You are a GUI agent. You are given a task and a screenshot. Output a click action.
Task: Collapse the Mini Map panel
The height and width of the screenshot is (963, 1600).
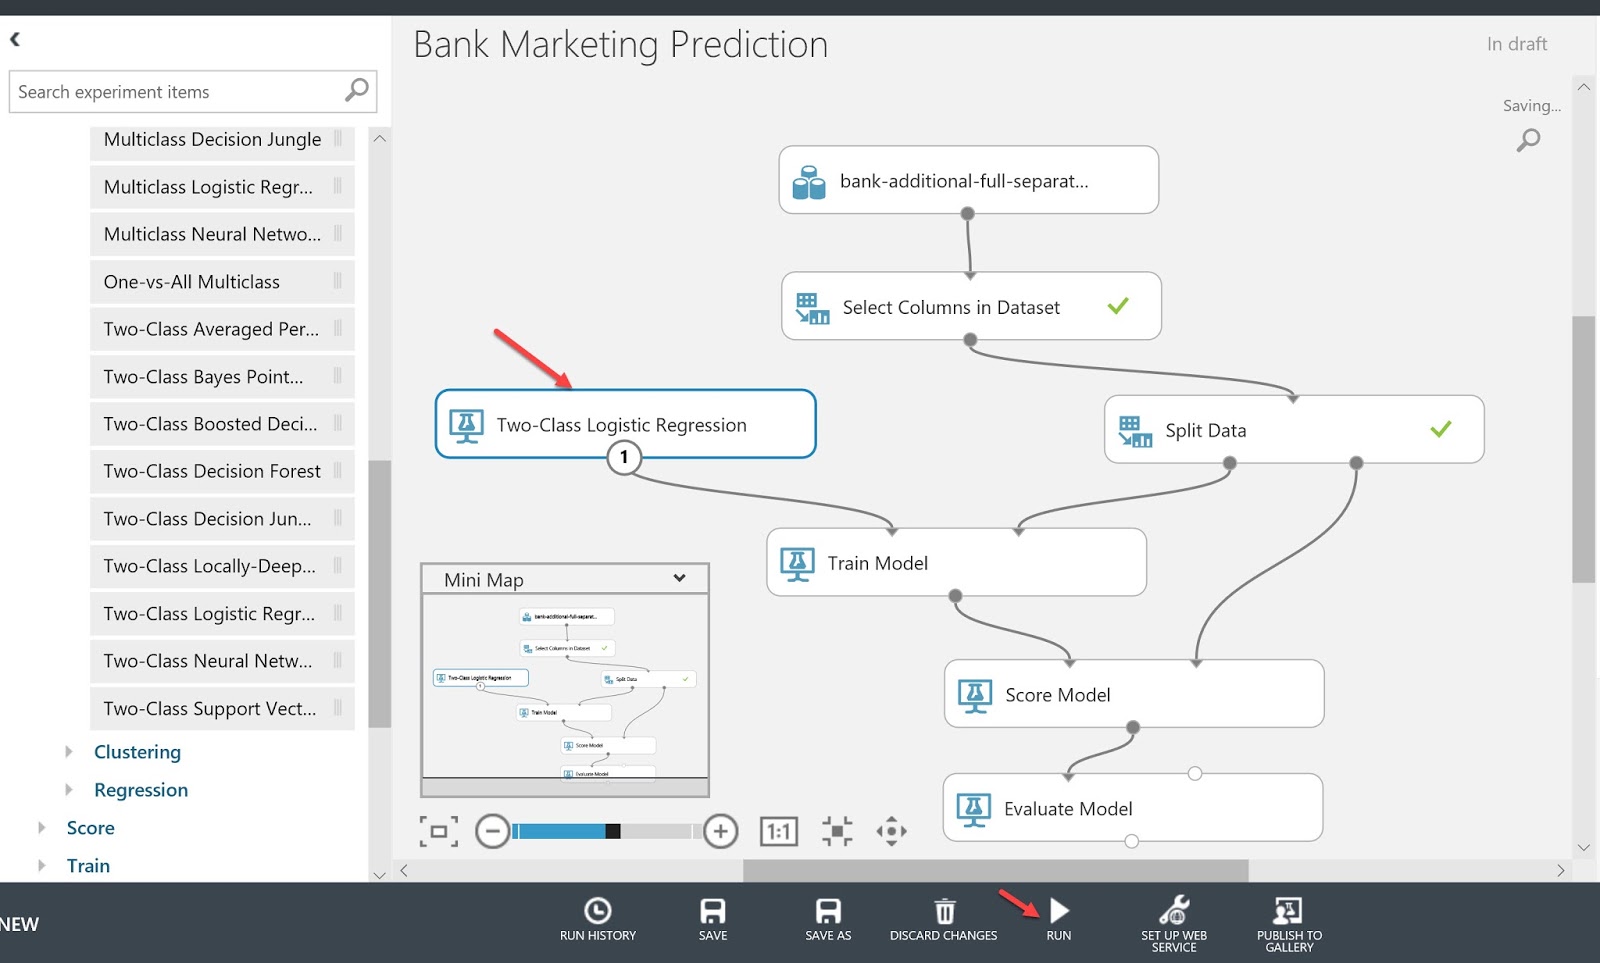coord(679,578)
